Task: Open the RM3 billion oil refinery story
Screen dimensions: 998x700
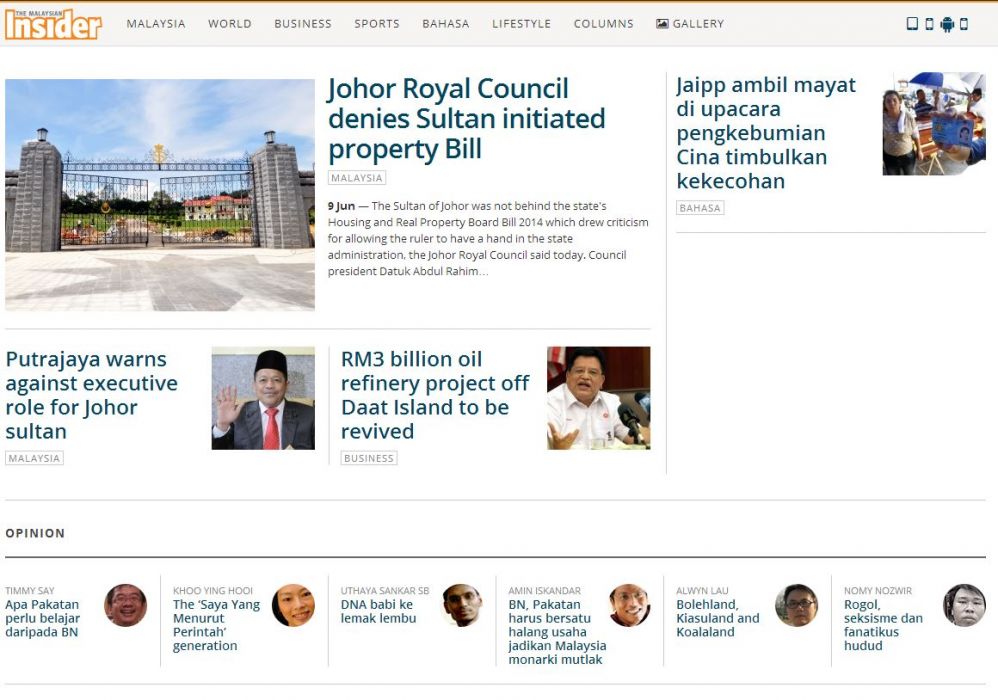Action: pos(435,395)
